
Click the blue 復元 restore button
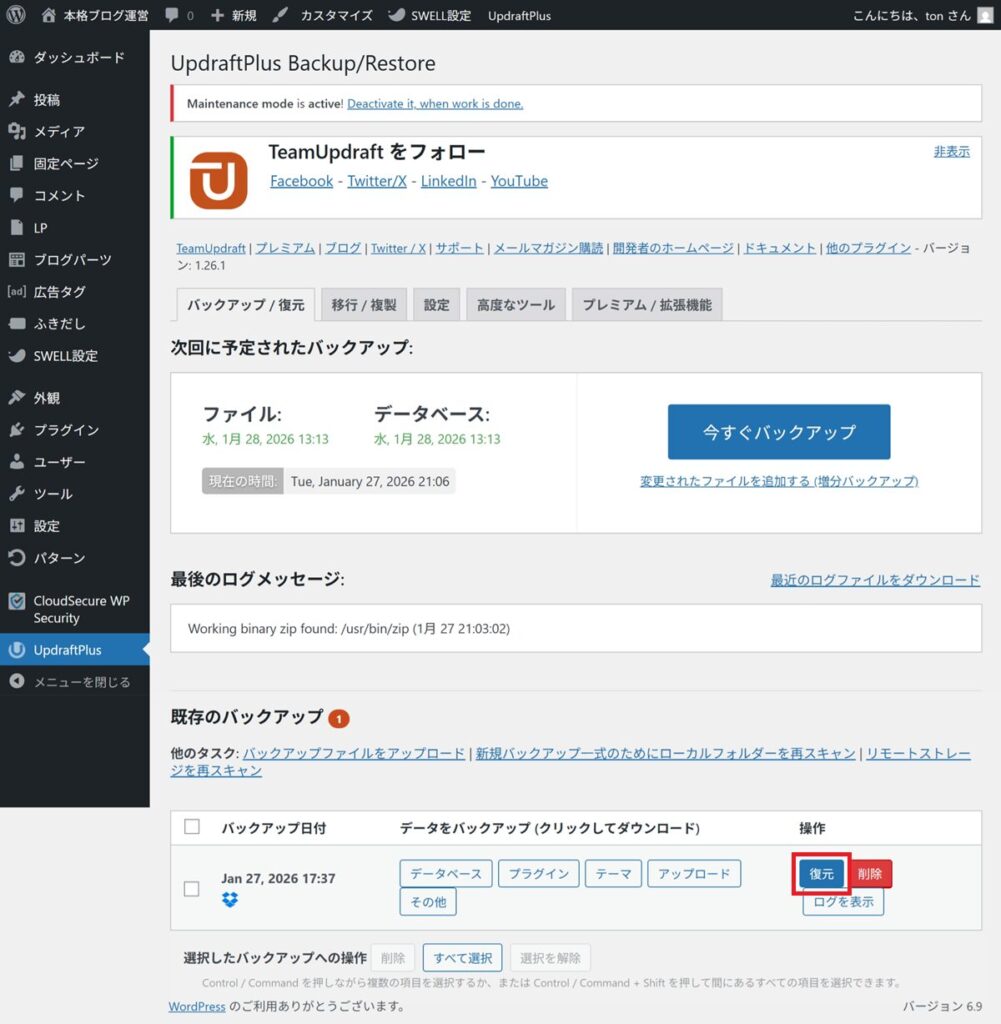click(x=821, y=874)
